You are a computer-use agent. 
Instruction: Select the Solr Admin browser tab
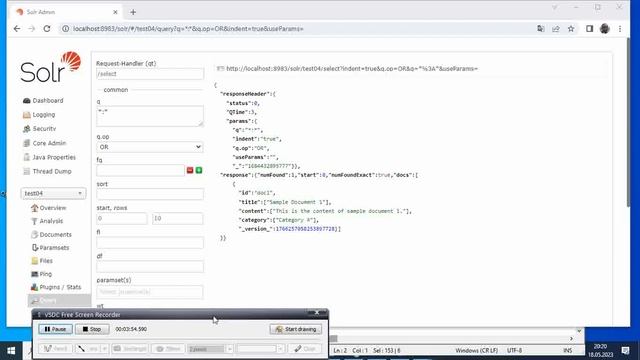coord(65,12)
